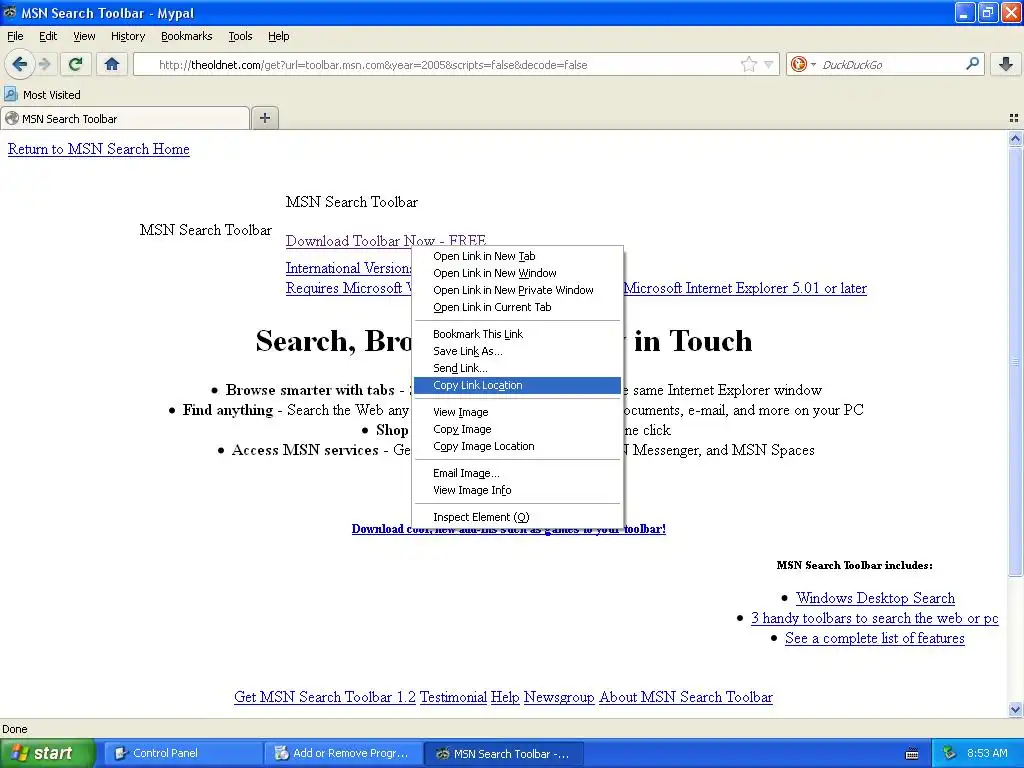Open the Tools menu
This screenshot has width=1024, height=768.
[240, 36]
